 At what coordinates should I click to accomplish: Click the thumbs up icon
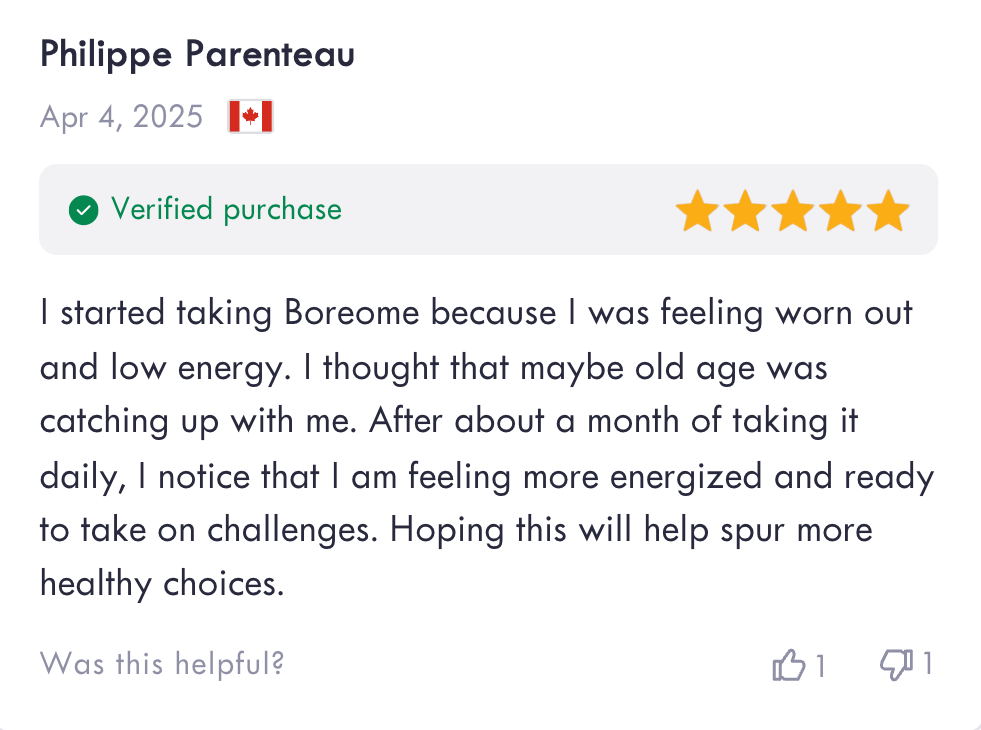(789, 665)
